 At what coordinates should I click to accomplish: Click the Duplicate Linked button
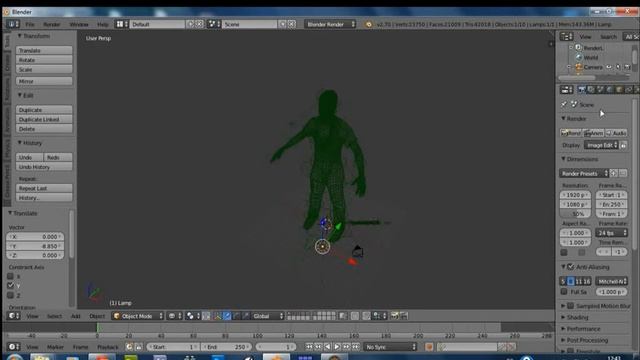[x=44, y=119]
